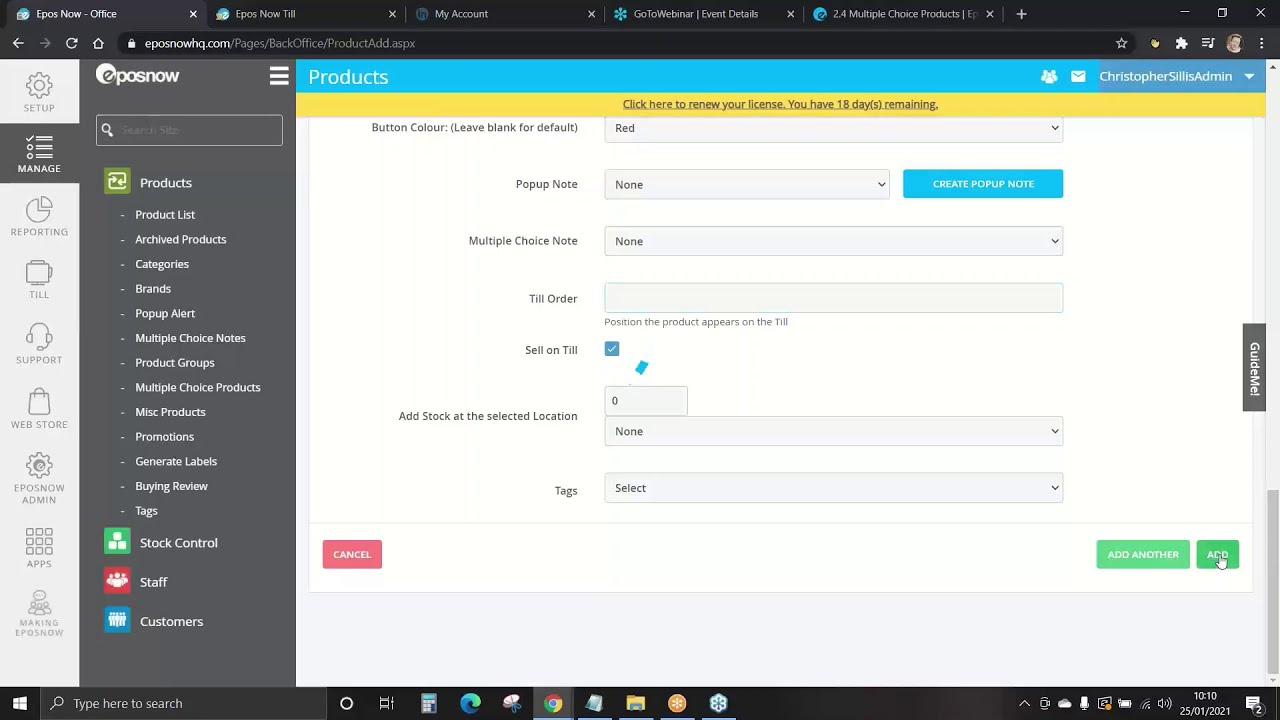Open Multiple Choice Products in sidebar
Image resolution: width=1280 pixels, height=720 pixels.
pyautogui.click(x=198, y=387)
